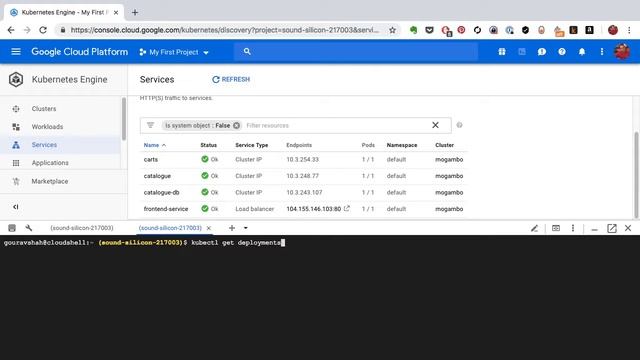Clear all filters with the X button
640x360 pixels.
(x=436, y=125)
